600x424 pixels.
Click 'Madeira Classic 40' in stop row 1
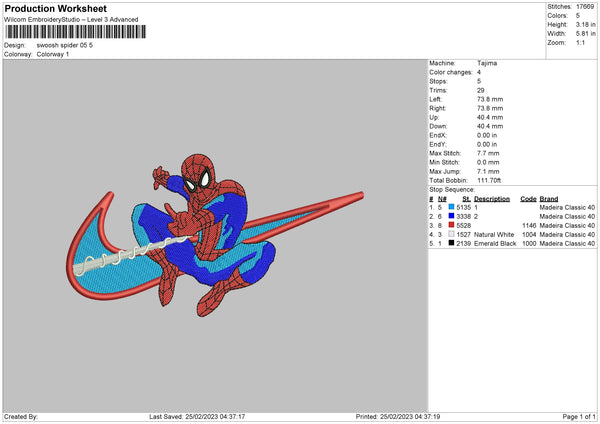567,207
